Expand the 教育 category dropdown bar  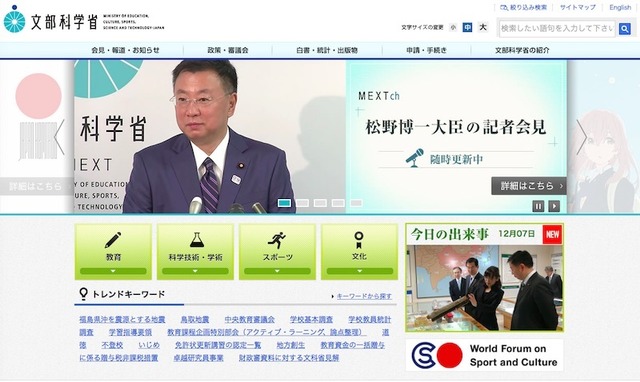click(x=113, y=271)
